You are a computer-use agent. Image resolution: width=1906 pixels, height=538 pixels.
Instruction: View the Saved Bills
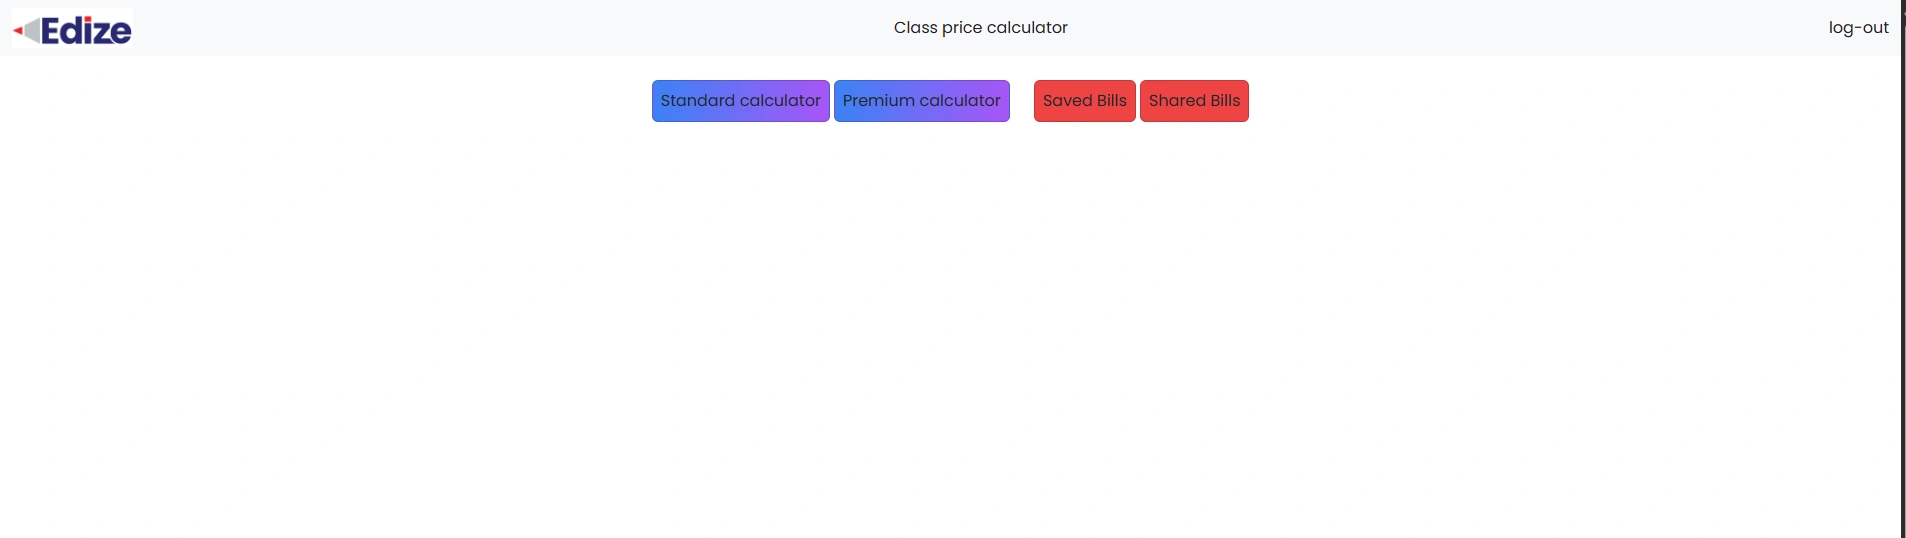pyautogui.click(x=1084, y=101)
